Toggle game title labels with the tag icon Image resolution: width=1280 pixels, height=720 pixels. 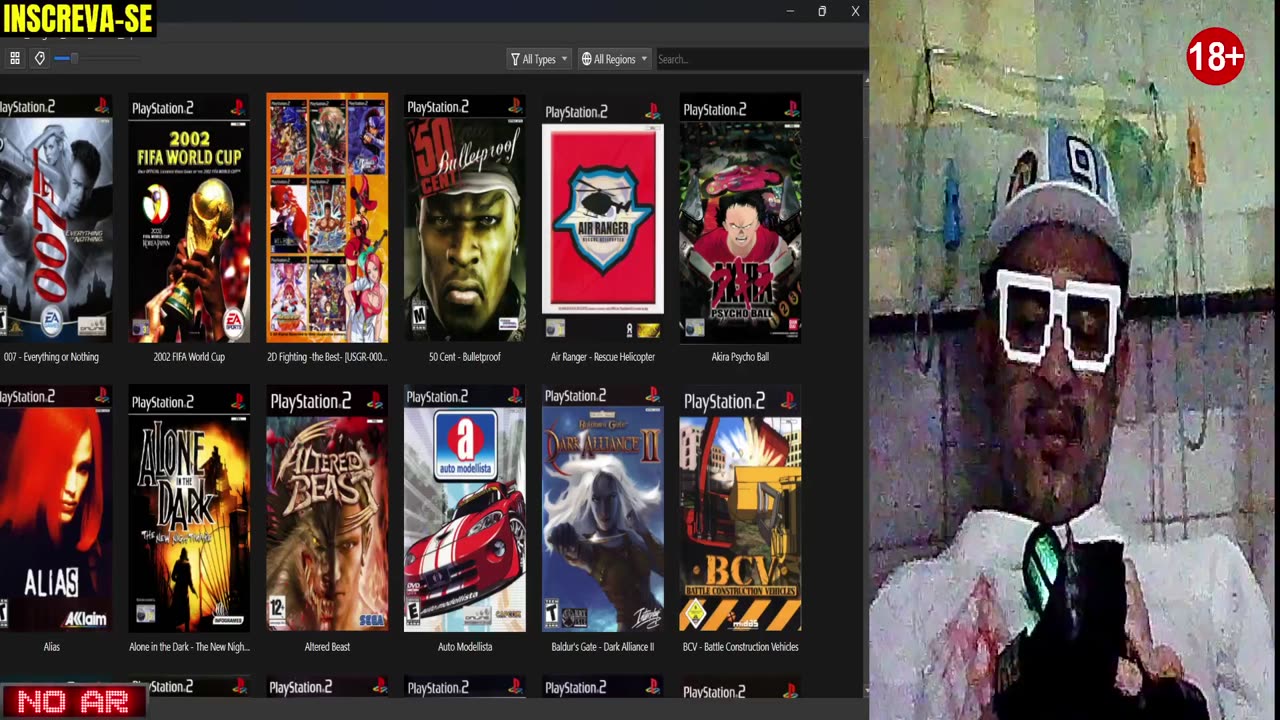tap(40, 59)
